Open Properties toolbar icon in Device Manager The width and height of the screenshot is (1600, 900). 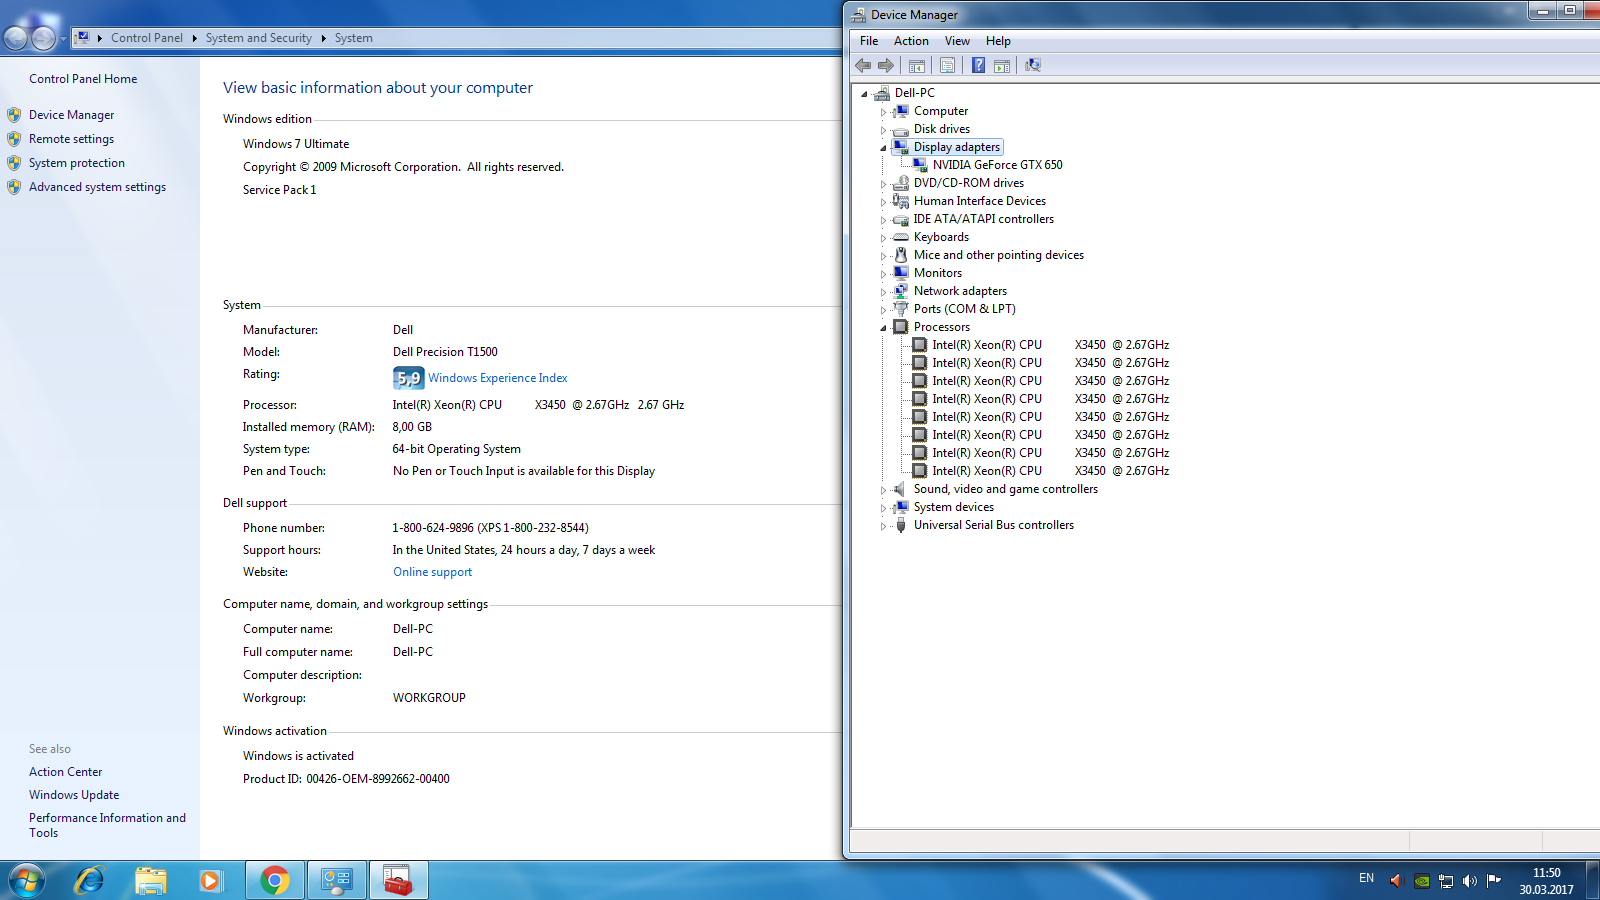point(947,65)
